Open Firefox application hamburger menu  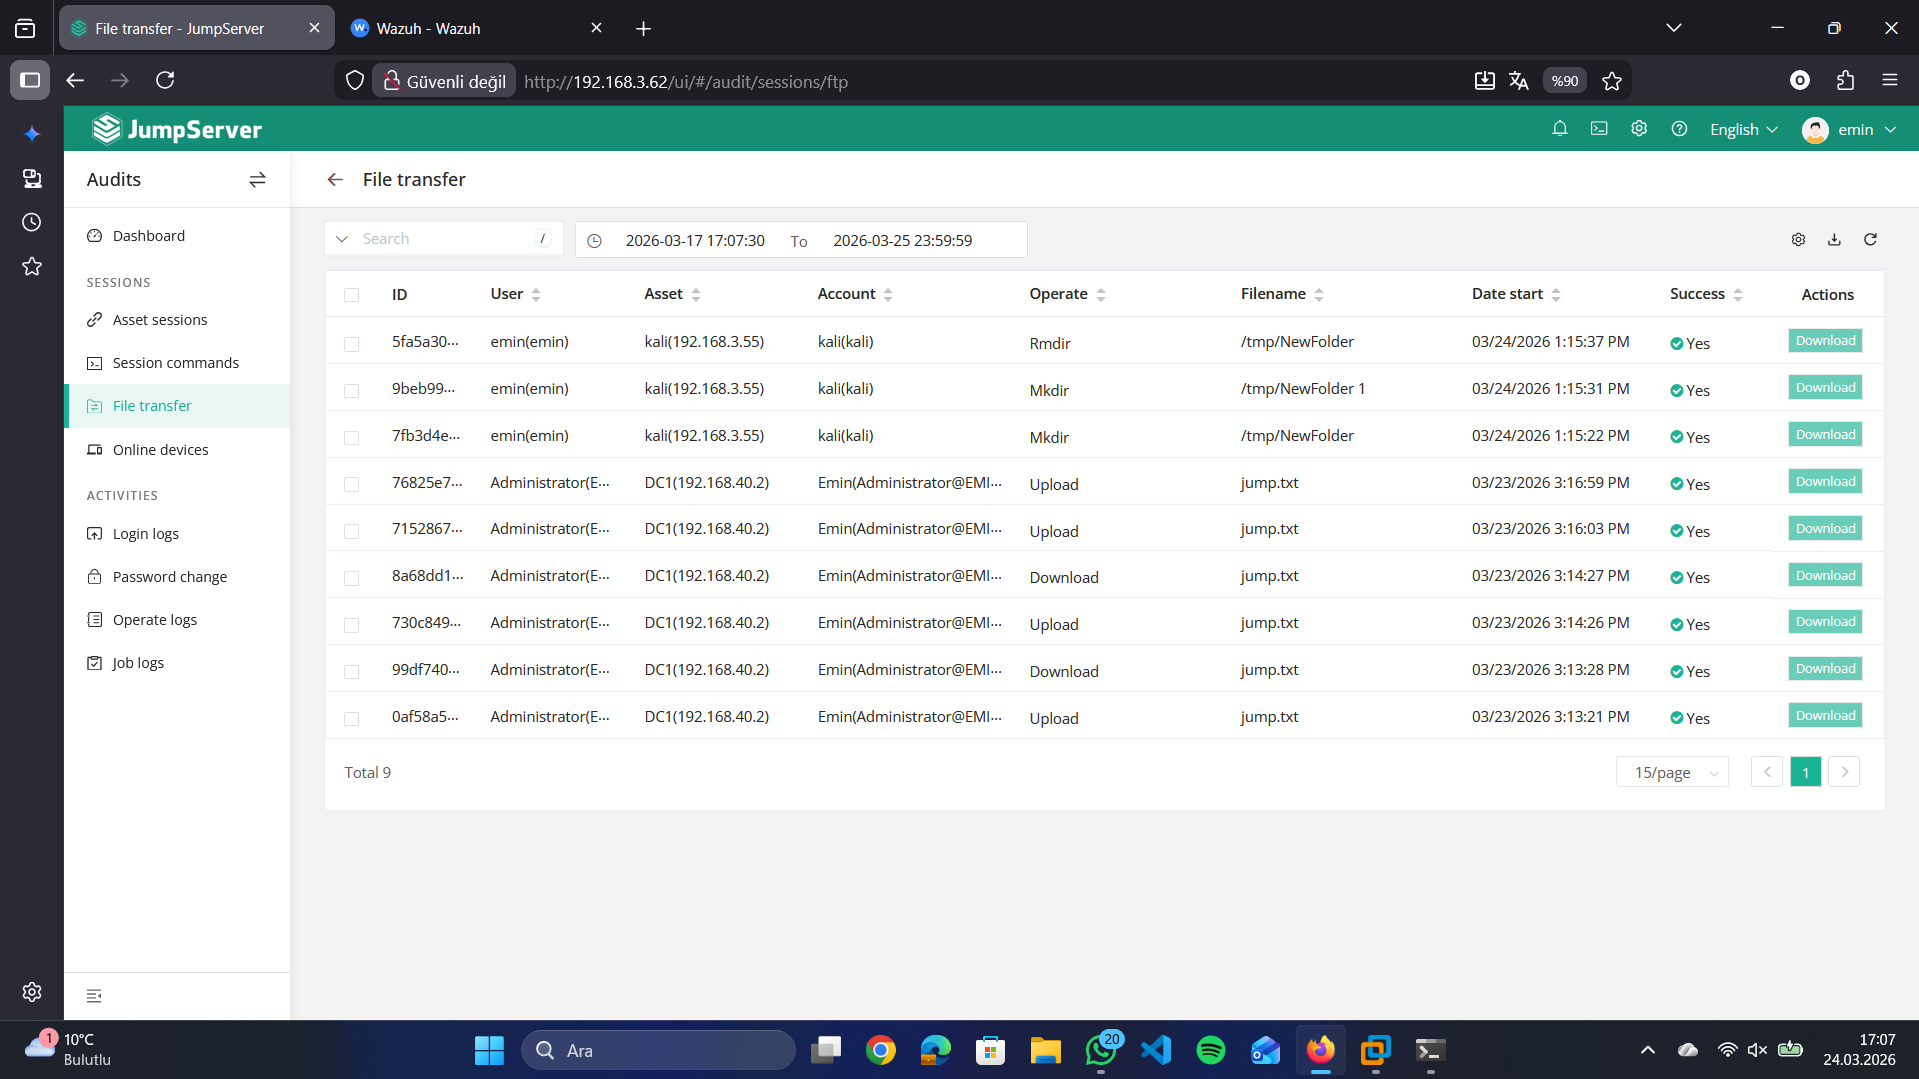1889,80
